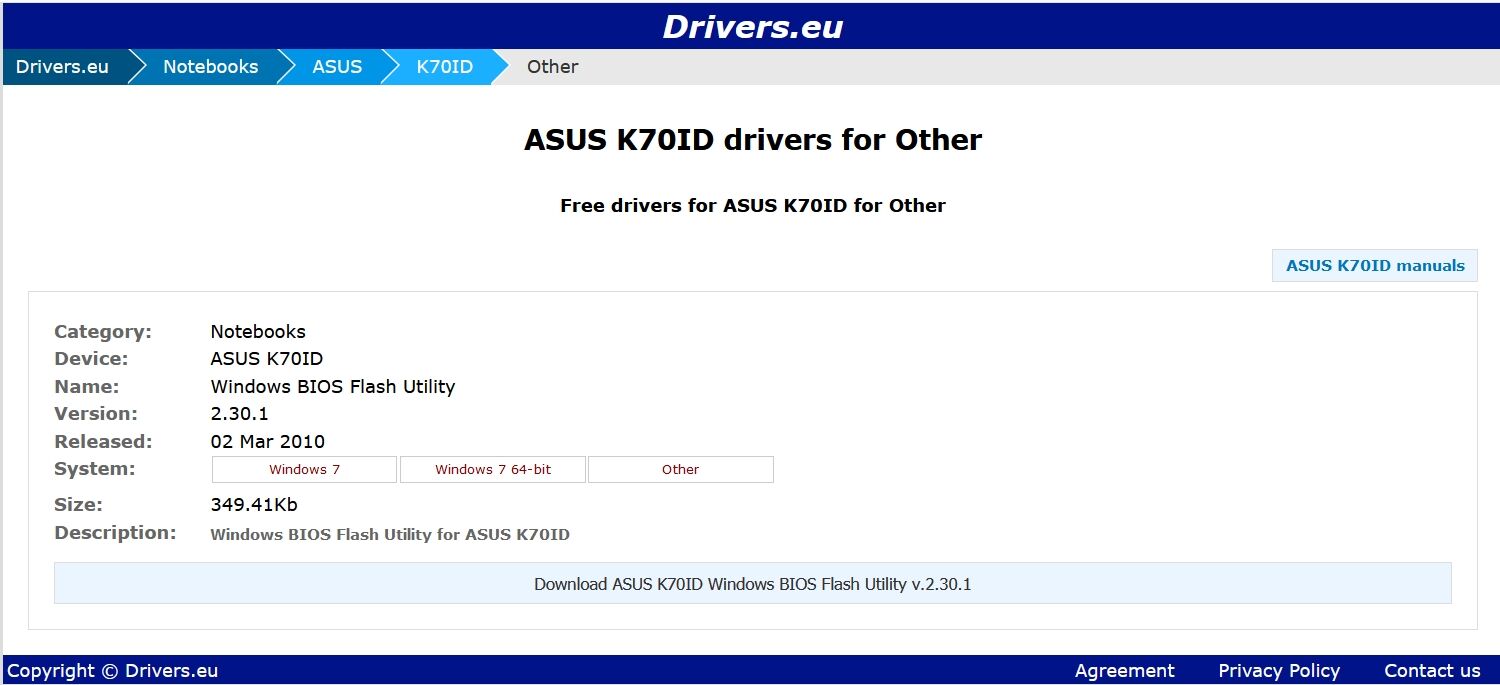Click the 'Version:' field label
1500x685 pixels.
(x=96, y=413)
